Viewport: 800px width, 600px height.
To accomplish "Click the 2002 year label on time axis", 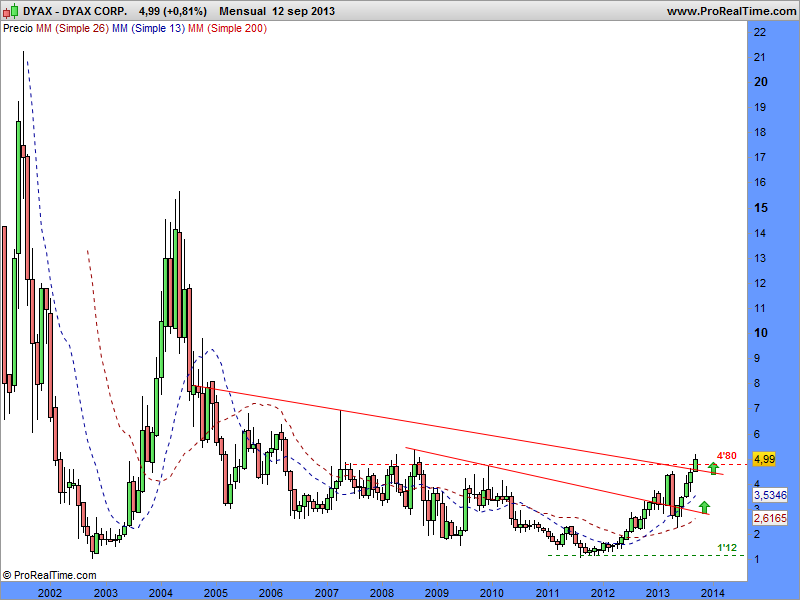I will (x=50, y=593).
